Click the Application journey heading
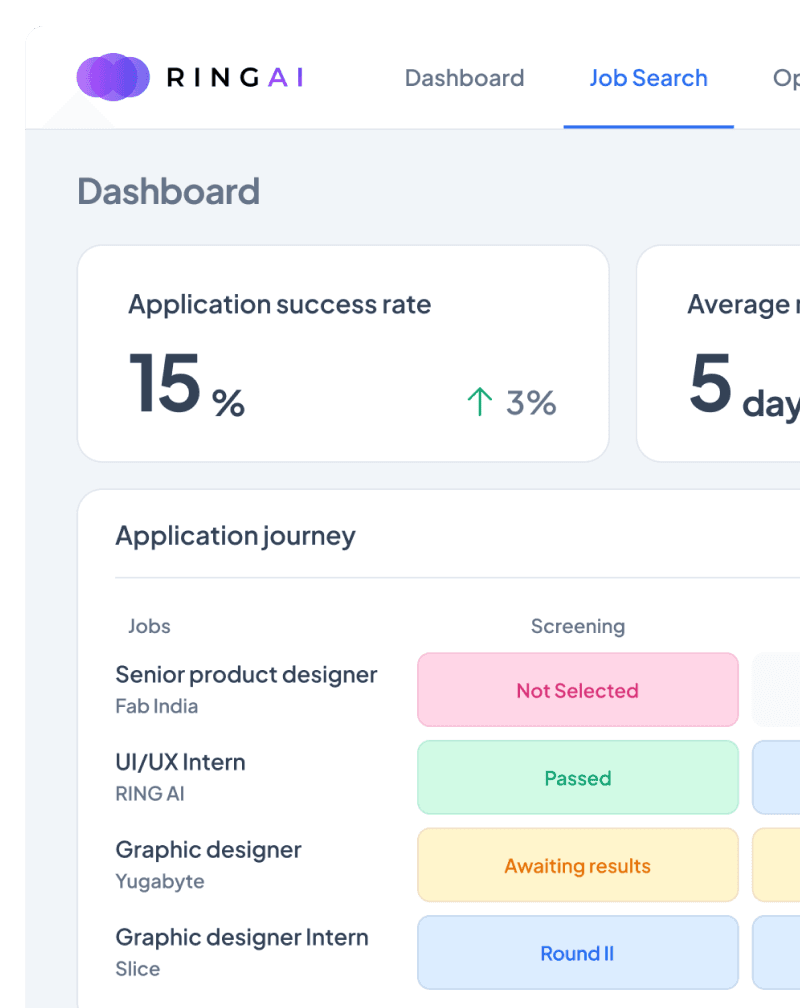800x1008 pixels. coord(235,536)
